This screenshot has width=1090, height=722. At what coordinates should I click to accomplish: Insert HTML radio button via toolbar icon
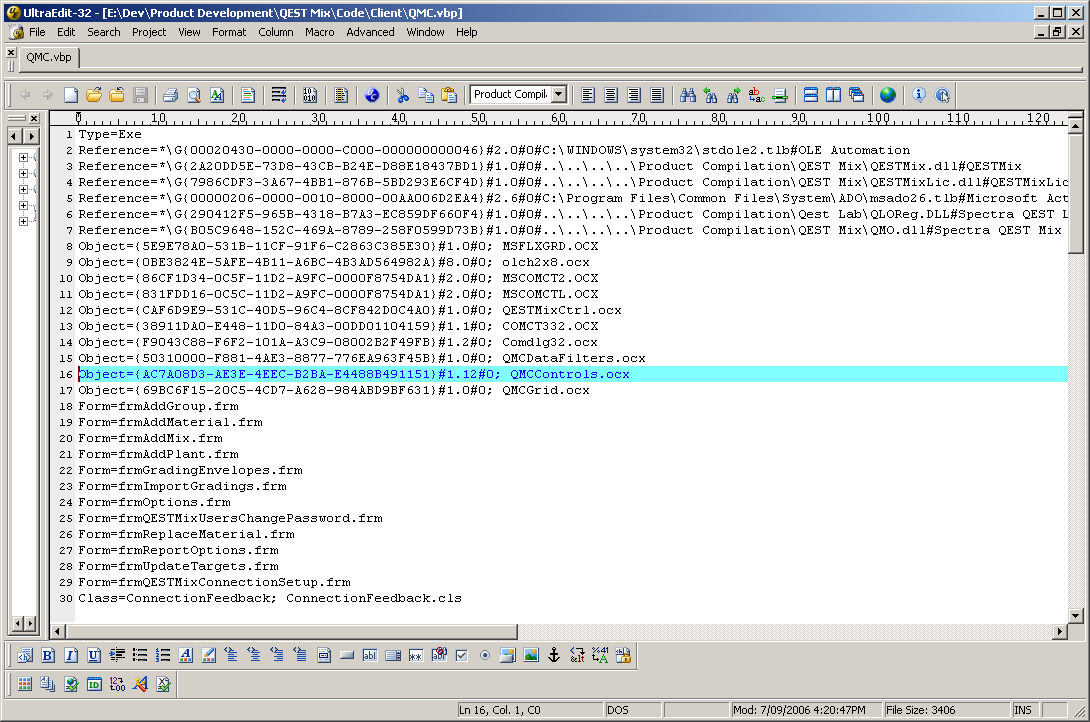[484, 655]
